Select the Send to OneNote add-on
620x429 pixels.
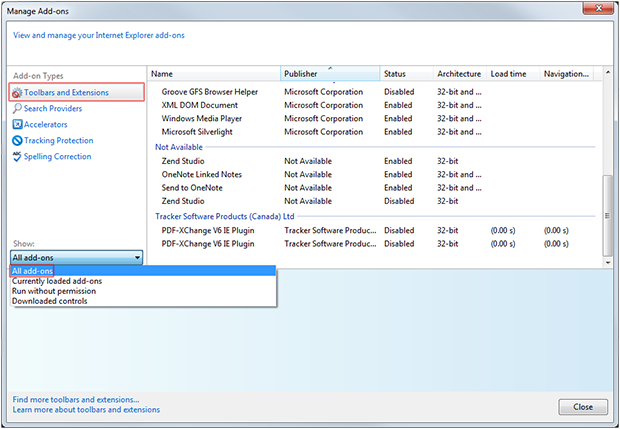(x=193, y=188)
